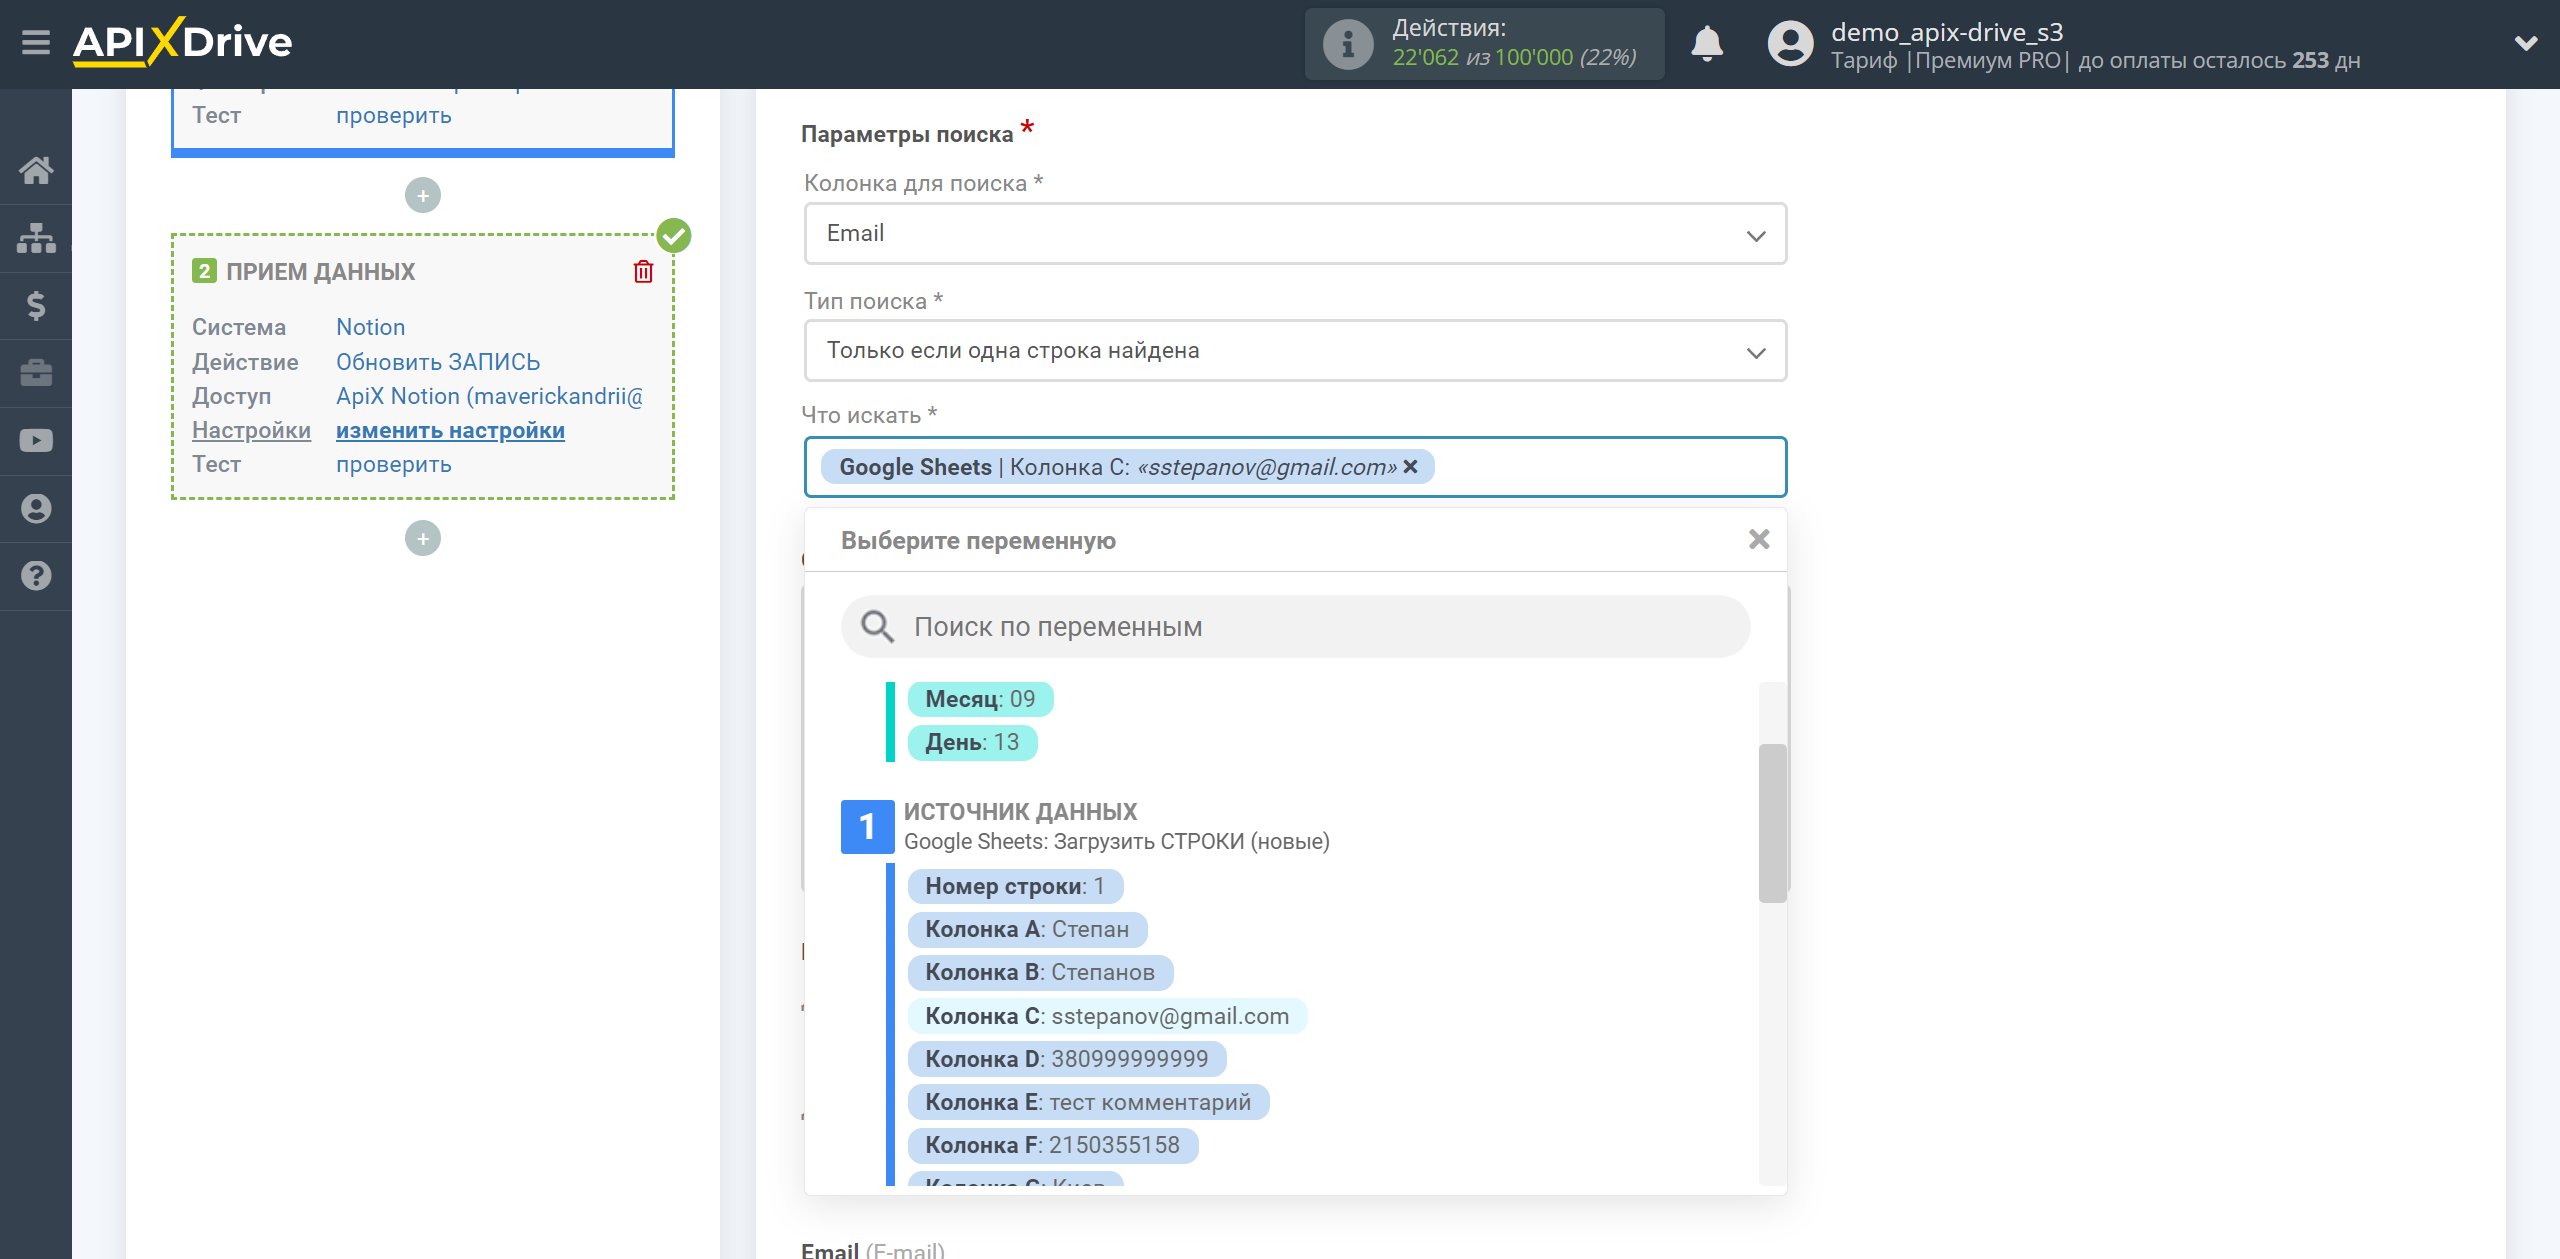Open the notifications bell
The image size is (2560, 1259).
point(1707,44)
